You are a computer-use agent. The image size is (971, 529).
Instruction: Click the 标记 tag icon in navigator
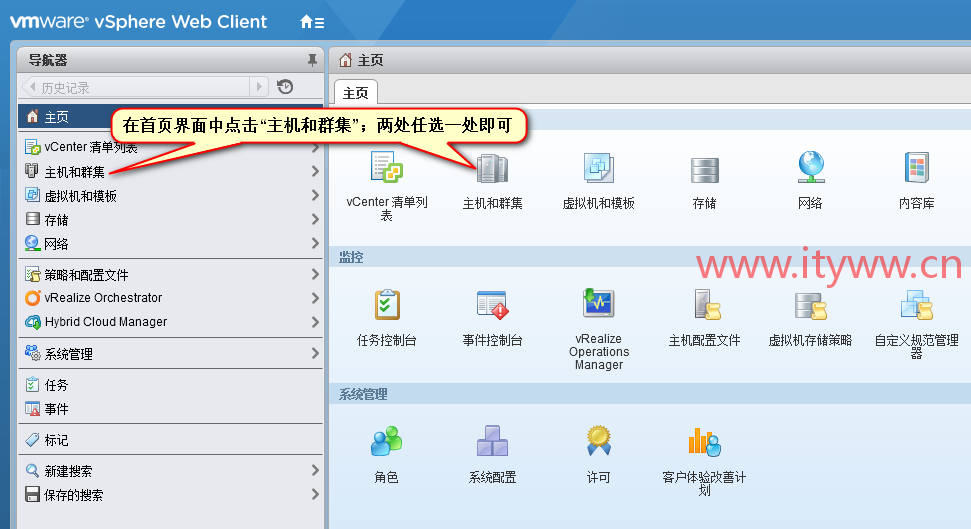pyautogui.click(x=32, y=440)
